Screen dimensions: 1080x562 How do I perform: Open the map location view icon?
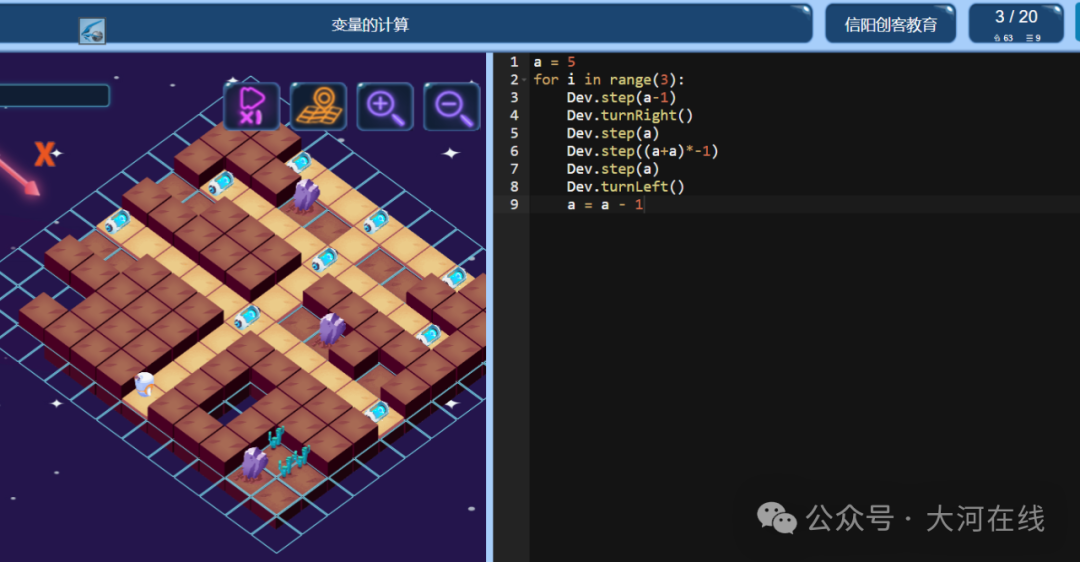coord(318,106)
